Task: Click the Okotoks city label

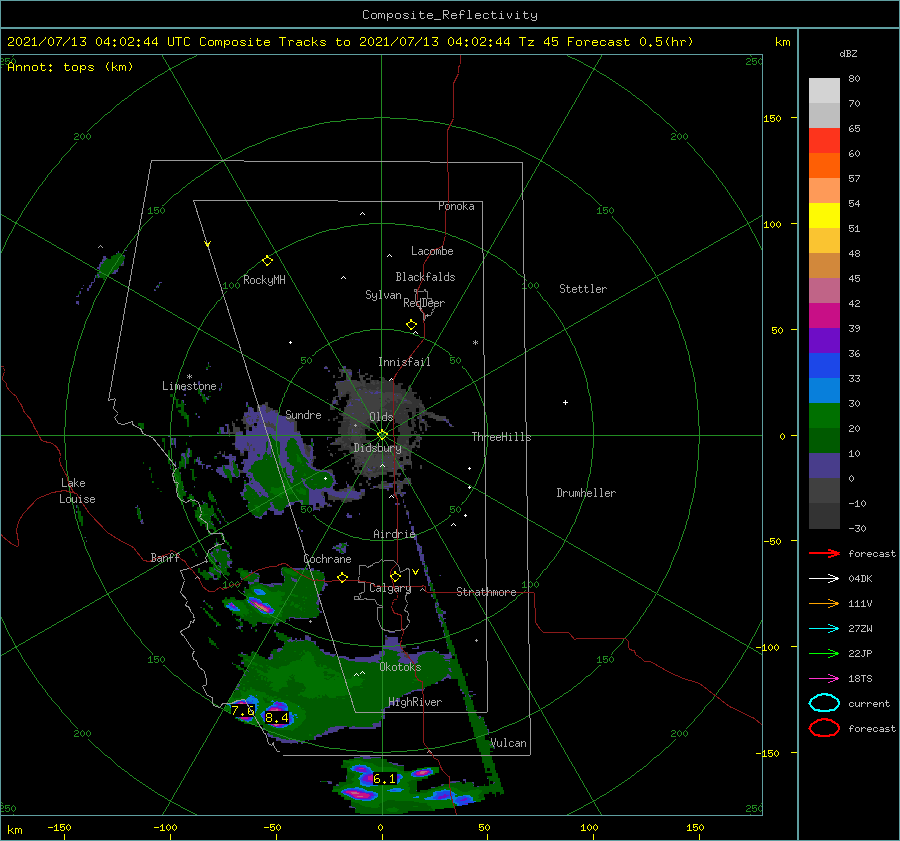Action: [400, 667]
